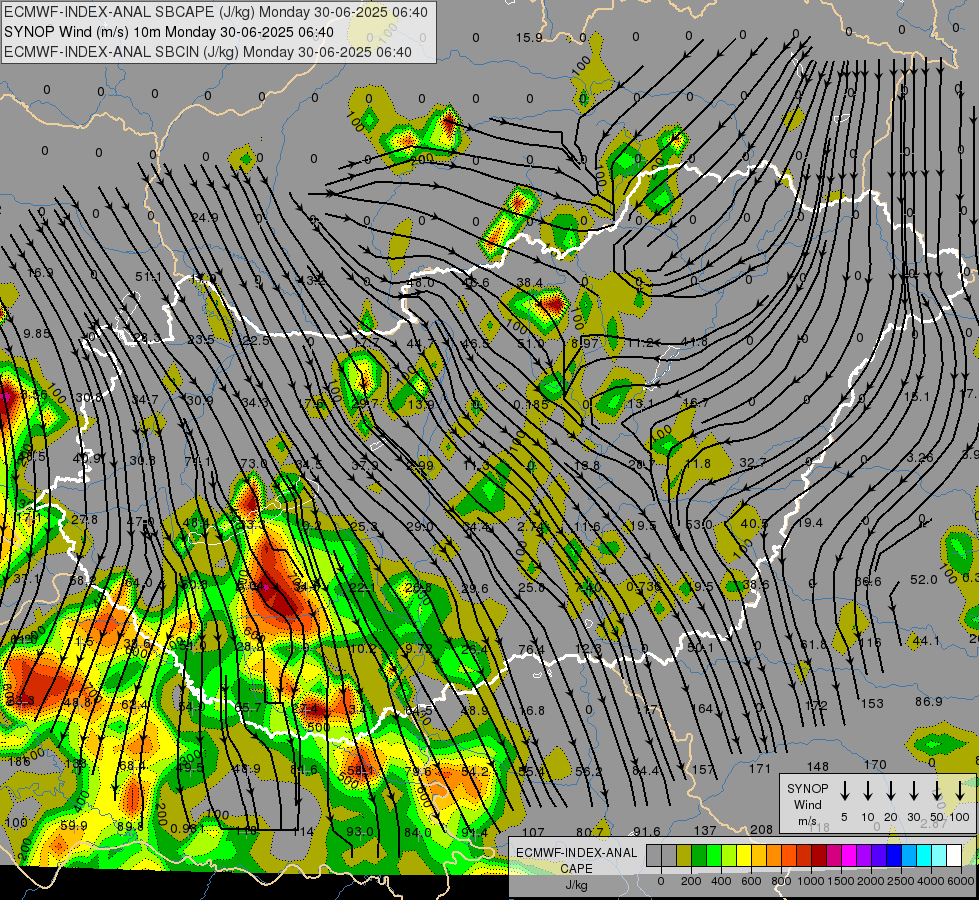The image size is (979, 900).
Task: Click the 170 grid value above the wind legend
Action: click(x=875, y=764)
